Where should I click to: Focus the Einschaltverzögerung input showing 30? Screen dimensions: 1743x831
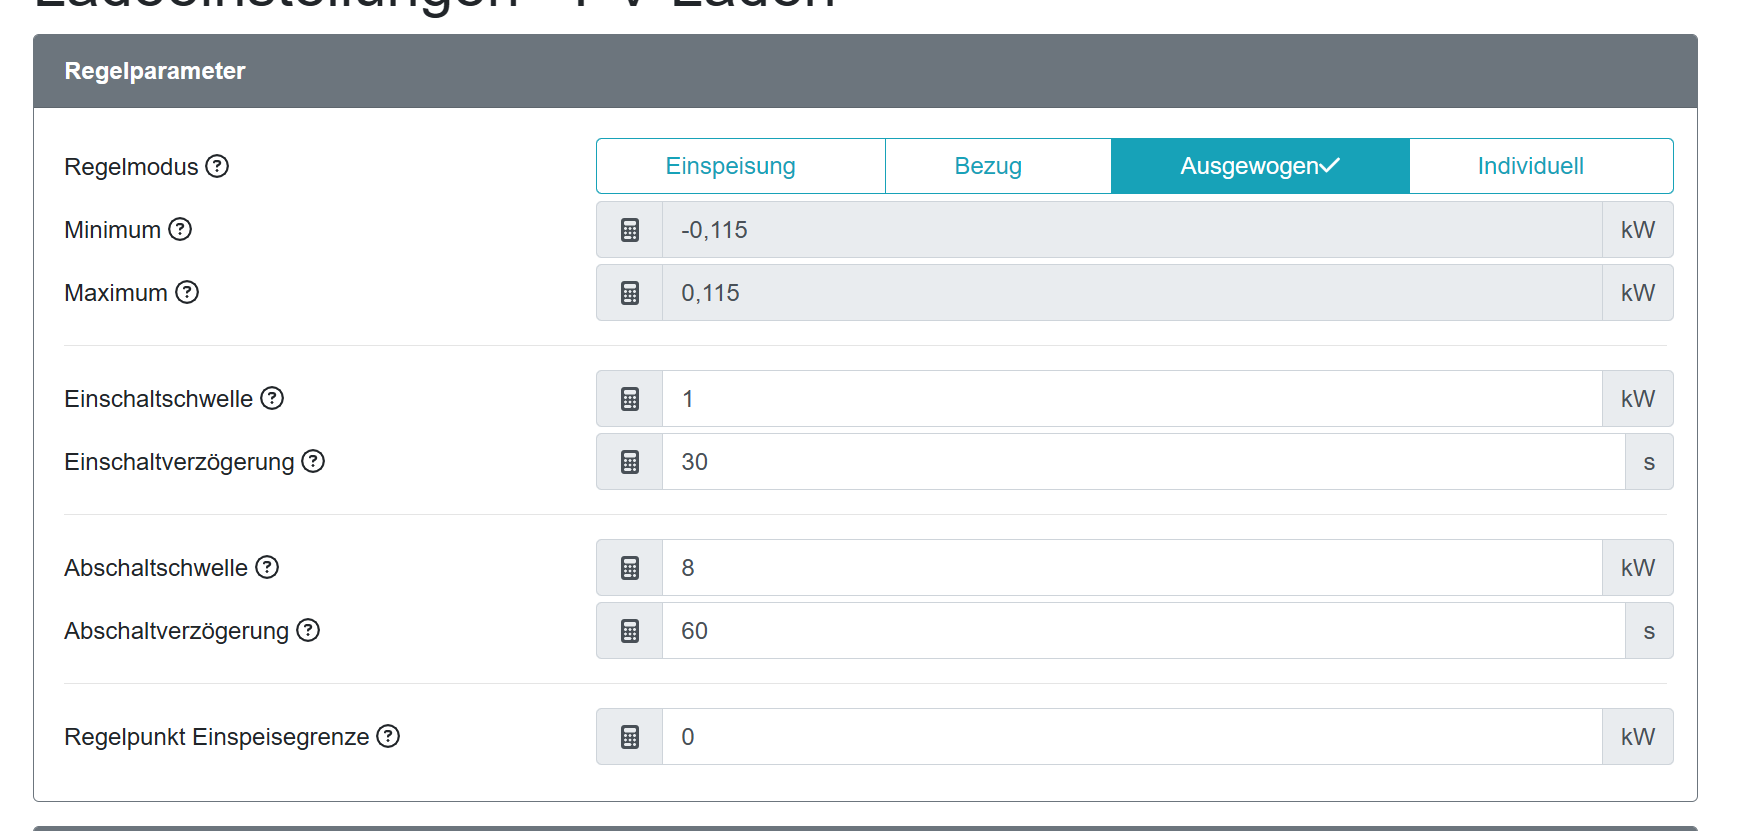pos(1143,462)
